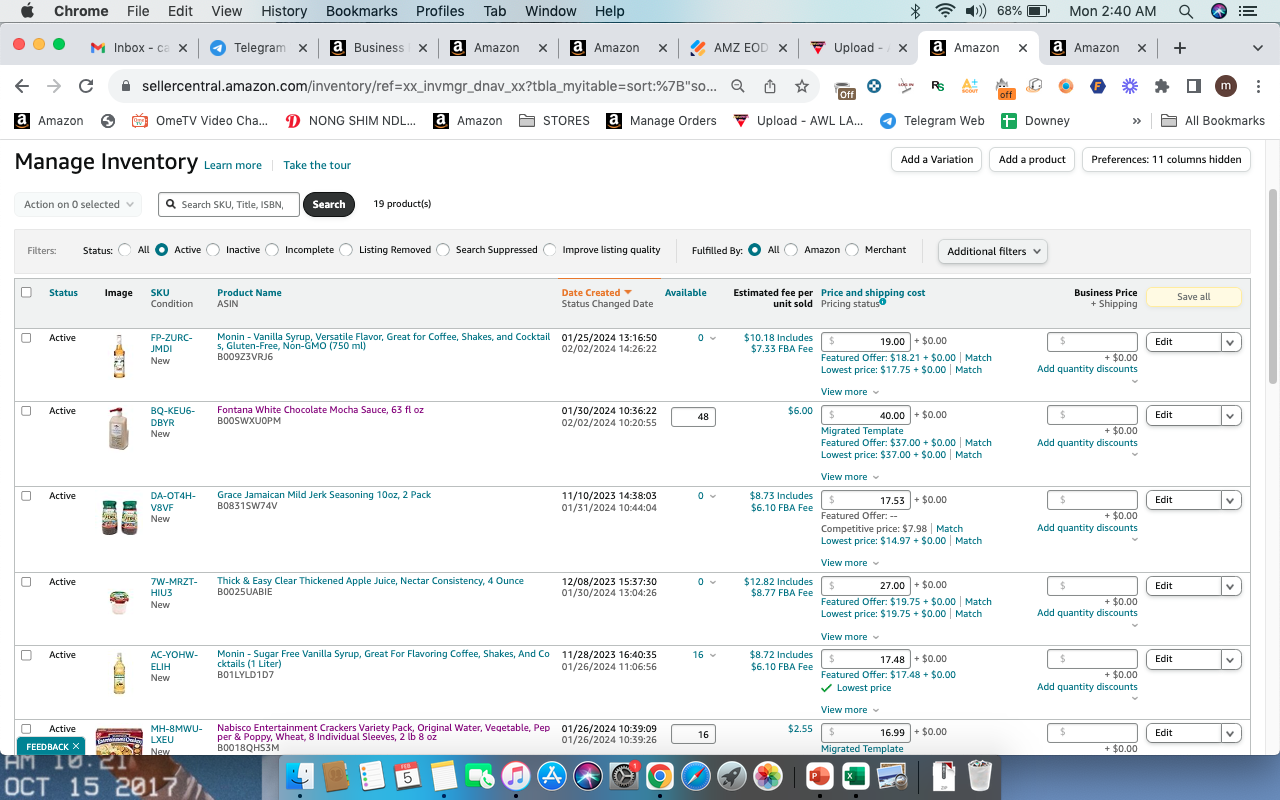
Task: Tick the select-all checkbox in table header
Action: pos(26,292)
